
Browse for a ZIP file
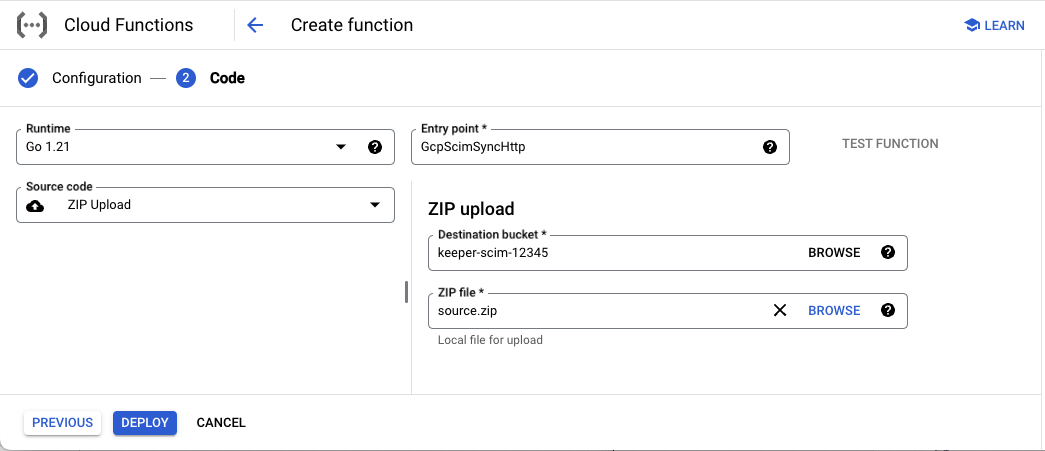pos(834,310)
